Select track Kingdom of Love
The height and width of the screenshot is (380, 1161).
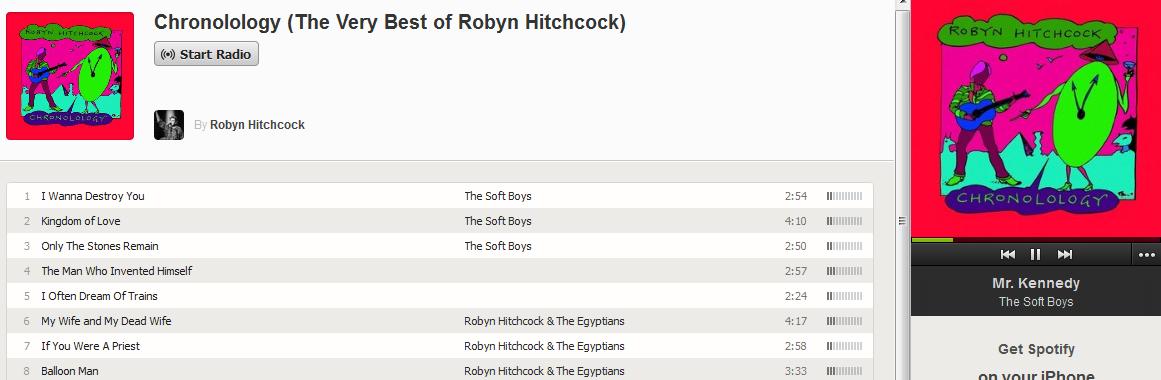pyautogui.click(x=440, y=221)
